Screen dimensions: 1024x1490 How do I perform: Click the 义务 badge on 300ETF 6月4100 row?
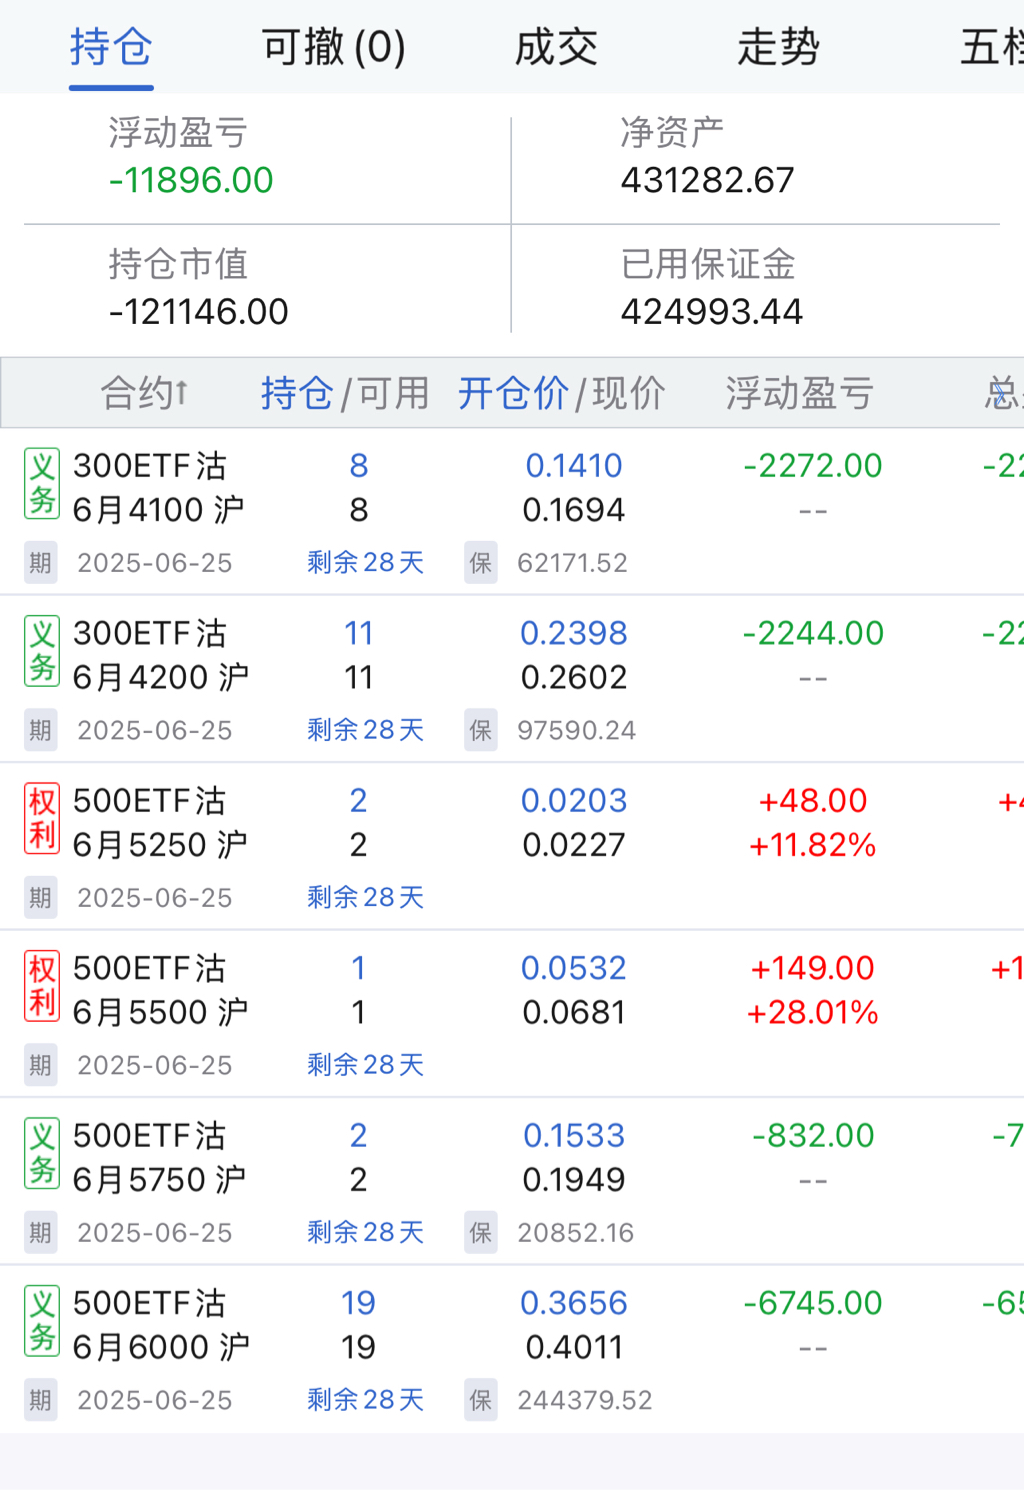click(42, 484)
